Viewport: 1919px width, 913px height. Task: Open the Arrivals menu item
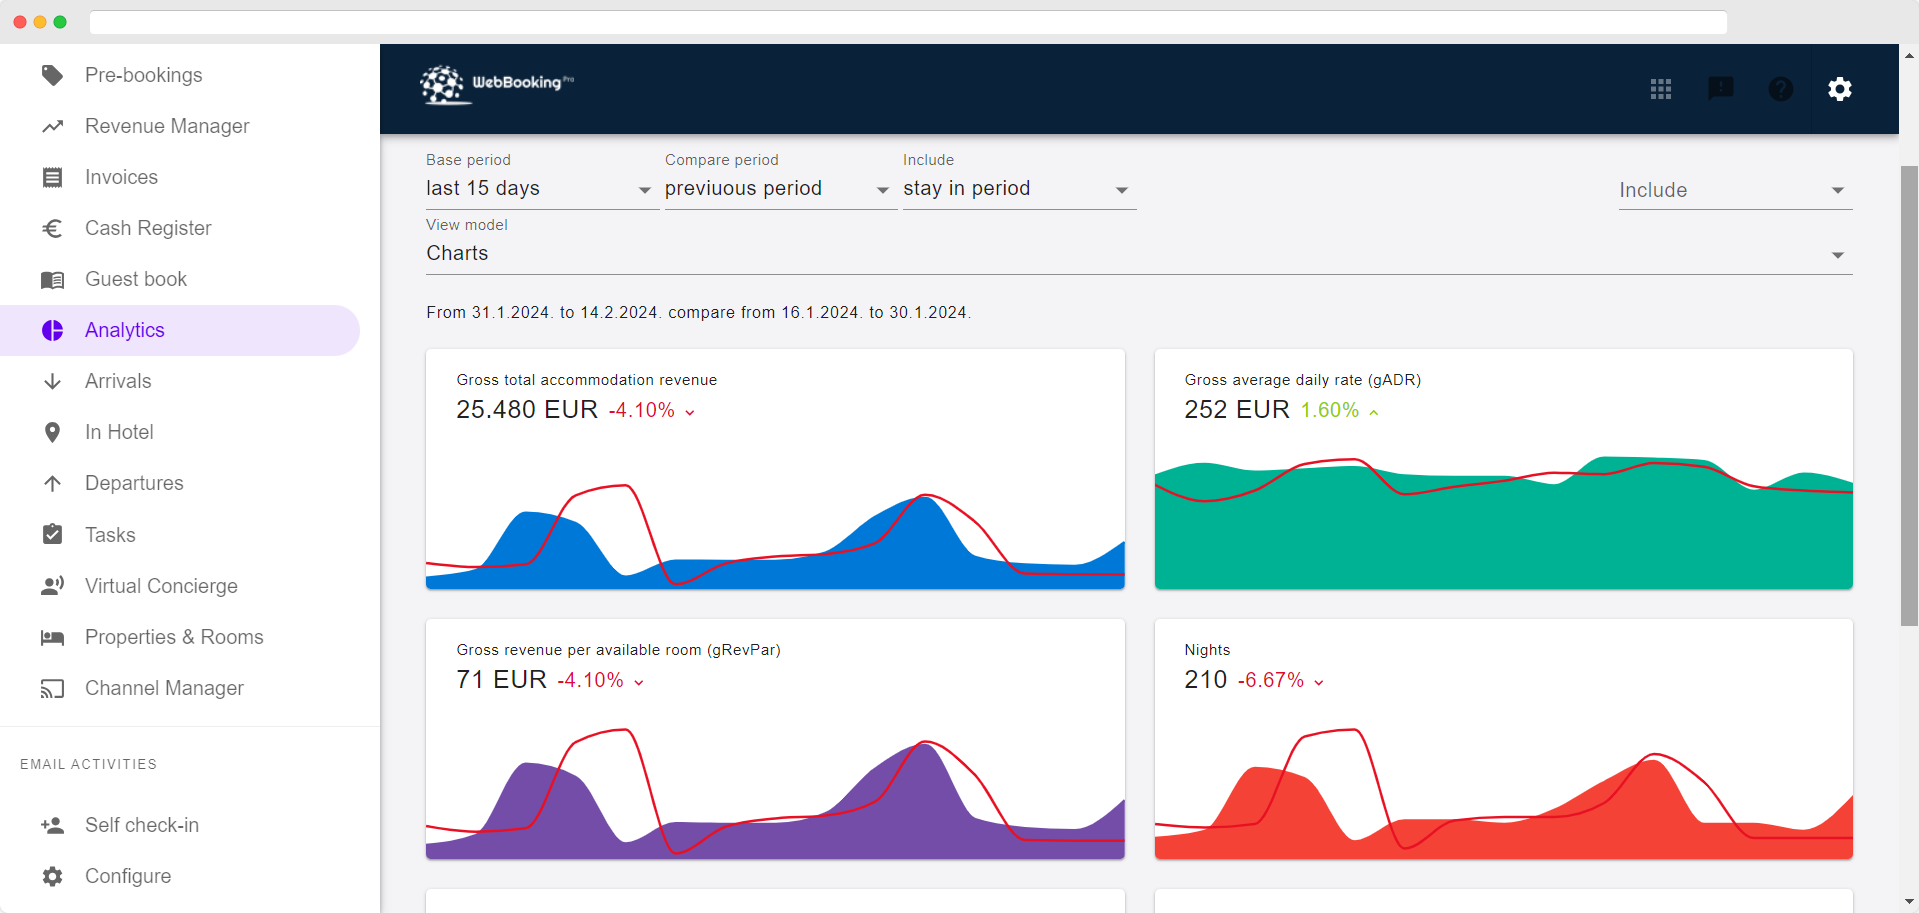118,381
